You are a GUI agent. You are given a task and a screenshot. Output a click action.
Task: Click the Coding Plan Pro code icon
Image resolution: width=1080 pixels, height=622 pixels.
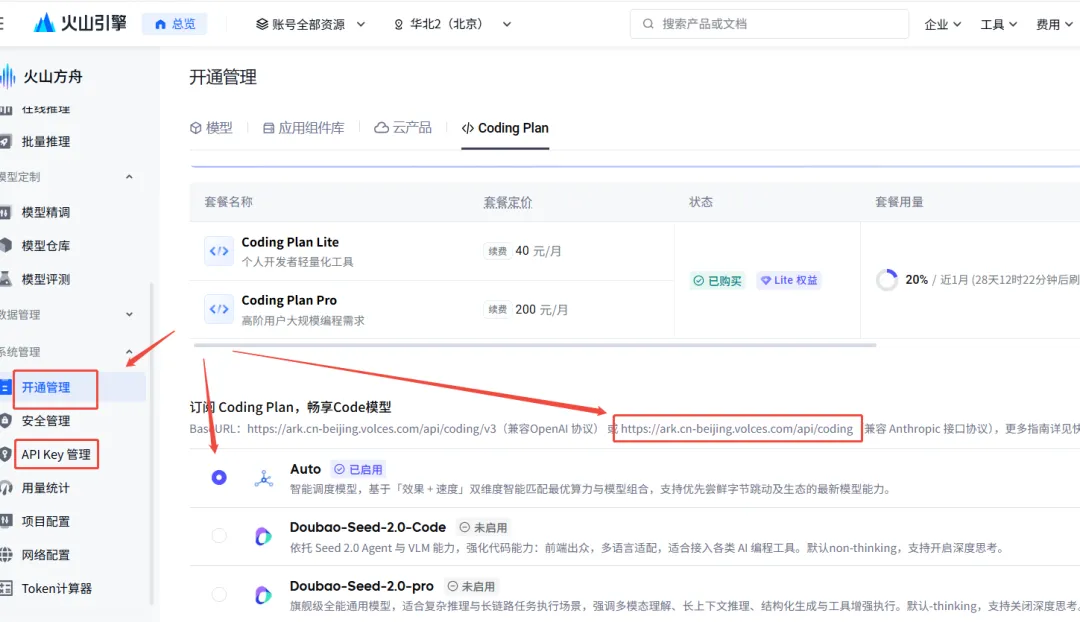click(219, 309)
